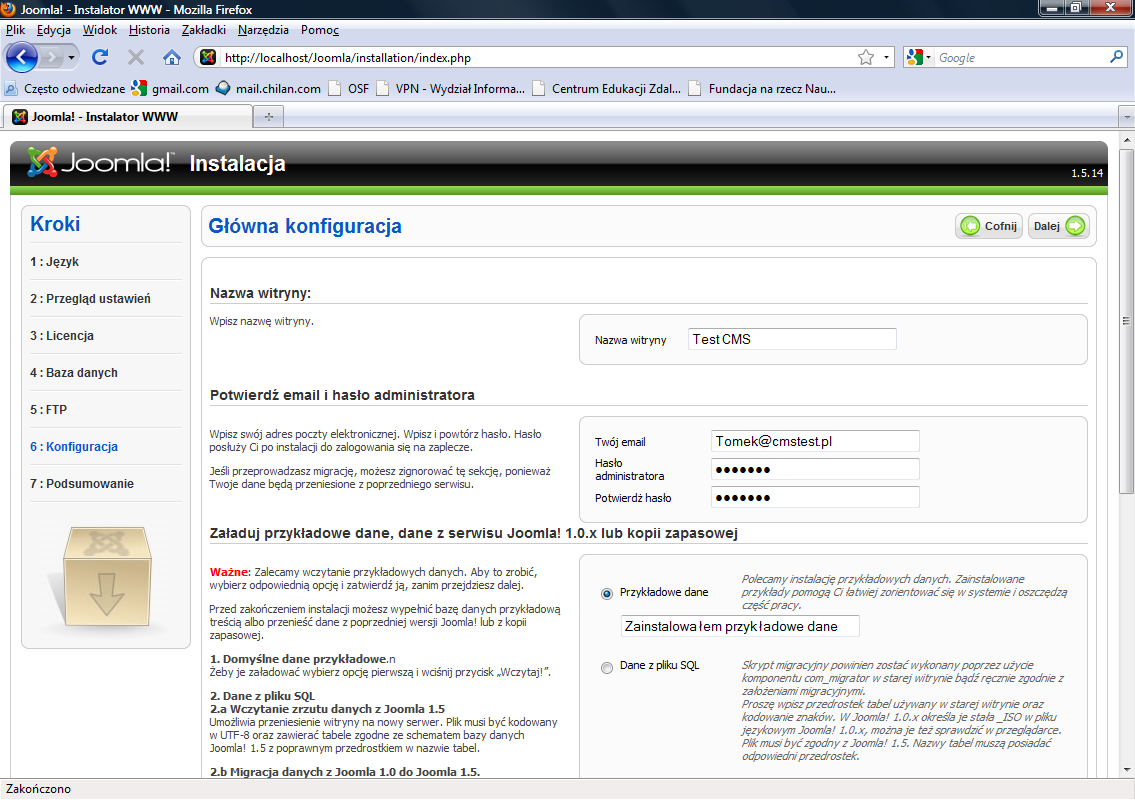Click step 1 : Język

pyautogui.click(x=54, y=261)
